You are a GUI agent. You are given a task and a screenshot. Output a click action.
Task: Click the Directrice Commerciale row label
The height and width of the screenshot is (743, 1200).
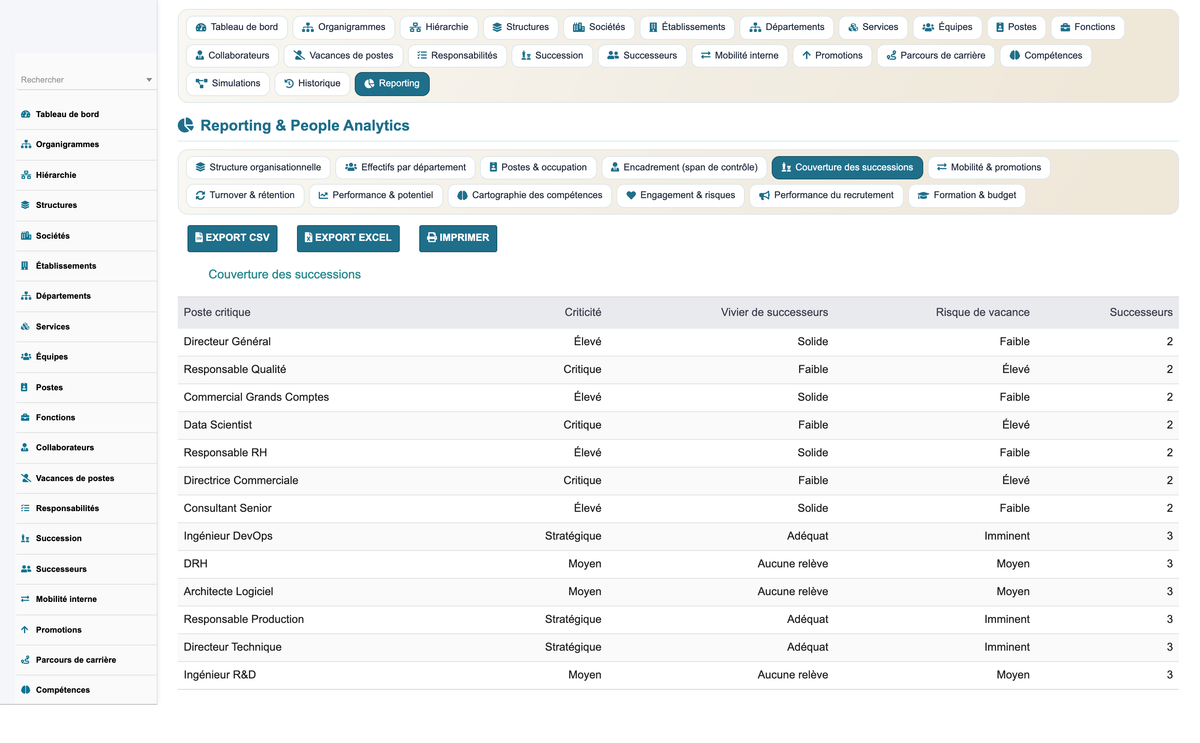pos(241,481)
